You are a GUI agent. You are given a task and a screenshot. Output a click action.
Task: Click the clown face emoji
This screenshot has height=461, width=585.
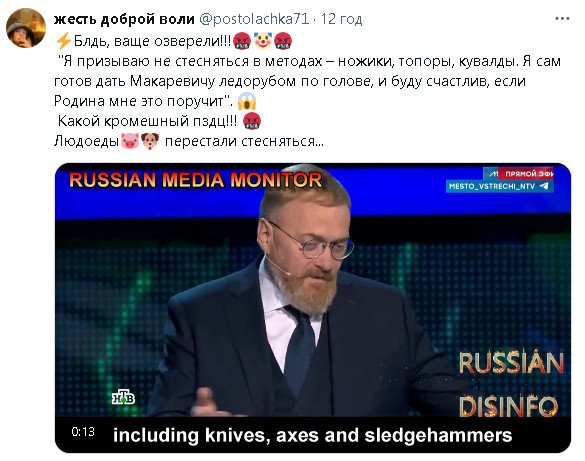tap(262, 40)
